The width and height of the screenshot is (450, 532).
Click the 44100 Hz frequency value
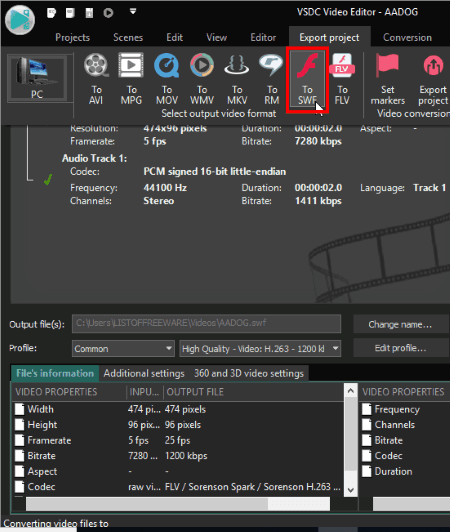coord(165,188)
